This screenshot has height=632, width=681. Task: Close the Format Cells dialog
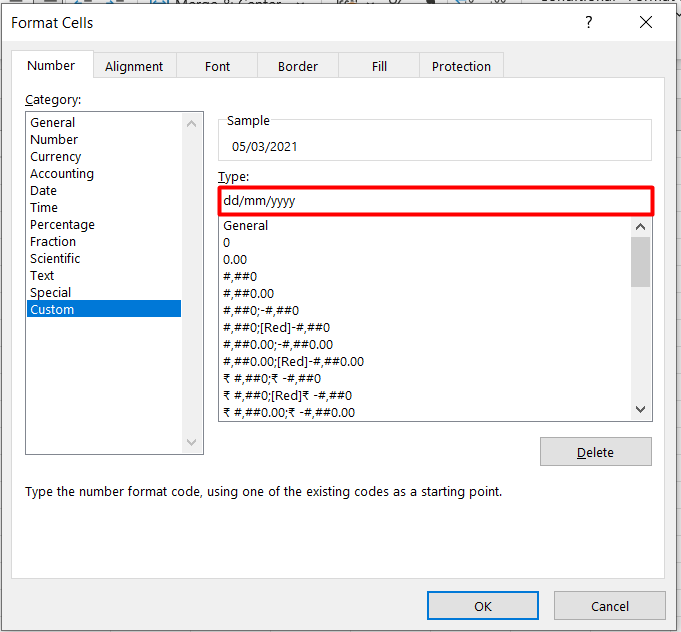pyautogui.click(x=646, y=22)
